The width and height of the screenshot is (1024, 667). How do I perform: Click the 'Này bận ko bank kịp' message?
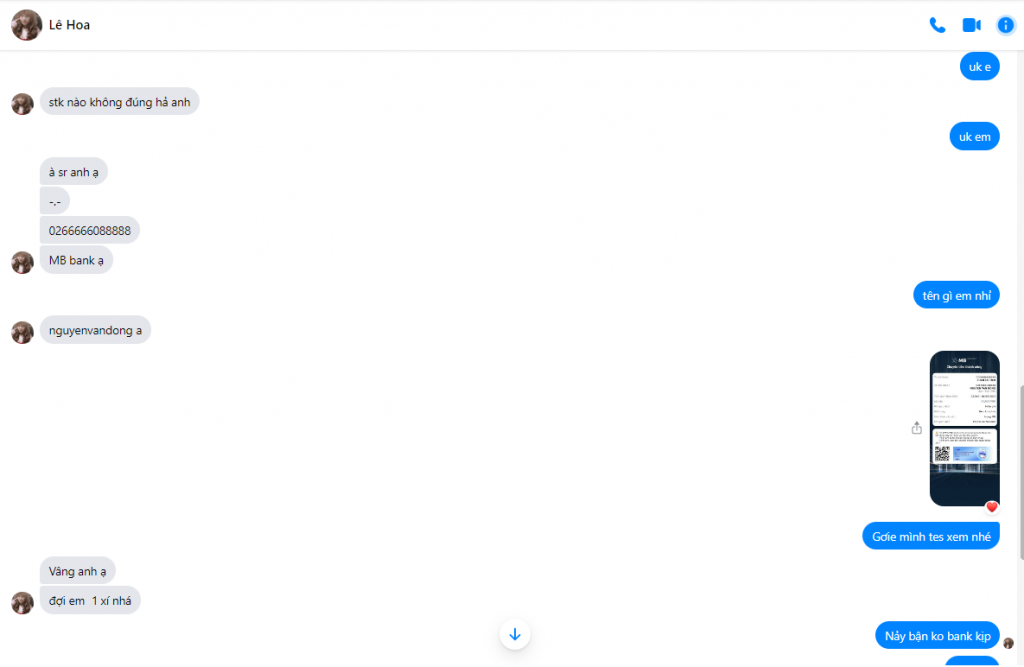[937, 636]
